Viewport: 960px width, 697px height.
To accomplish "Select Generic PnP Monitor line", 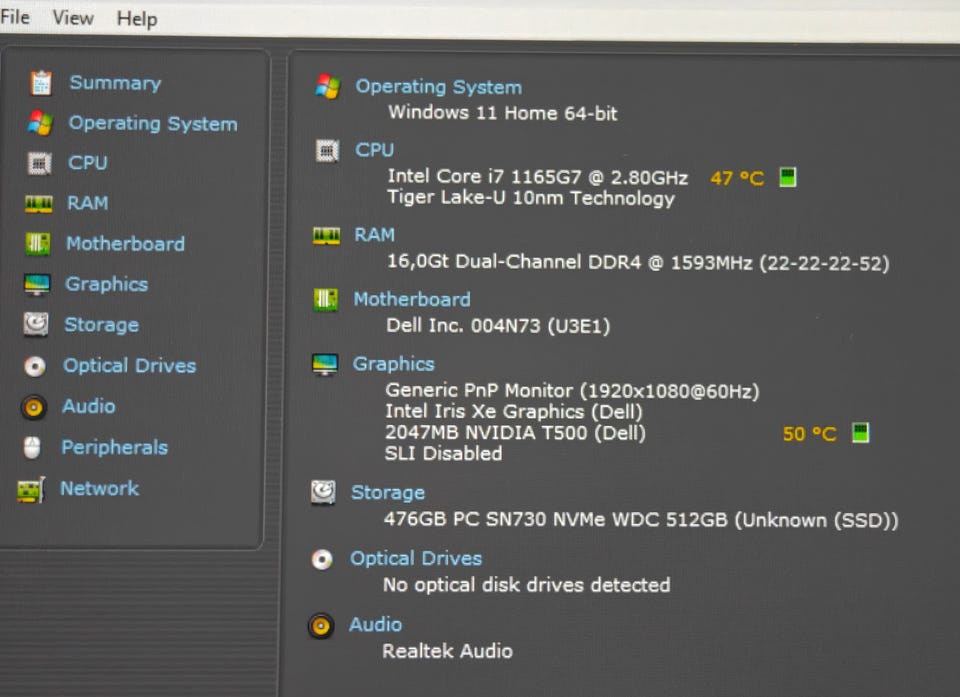I will [572, 391].
